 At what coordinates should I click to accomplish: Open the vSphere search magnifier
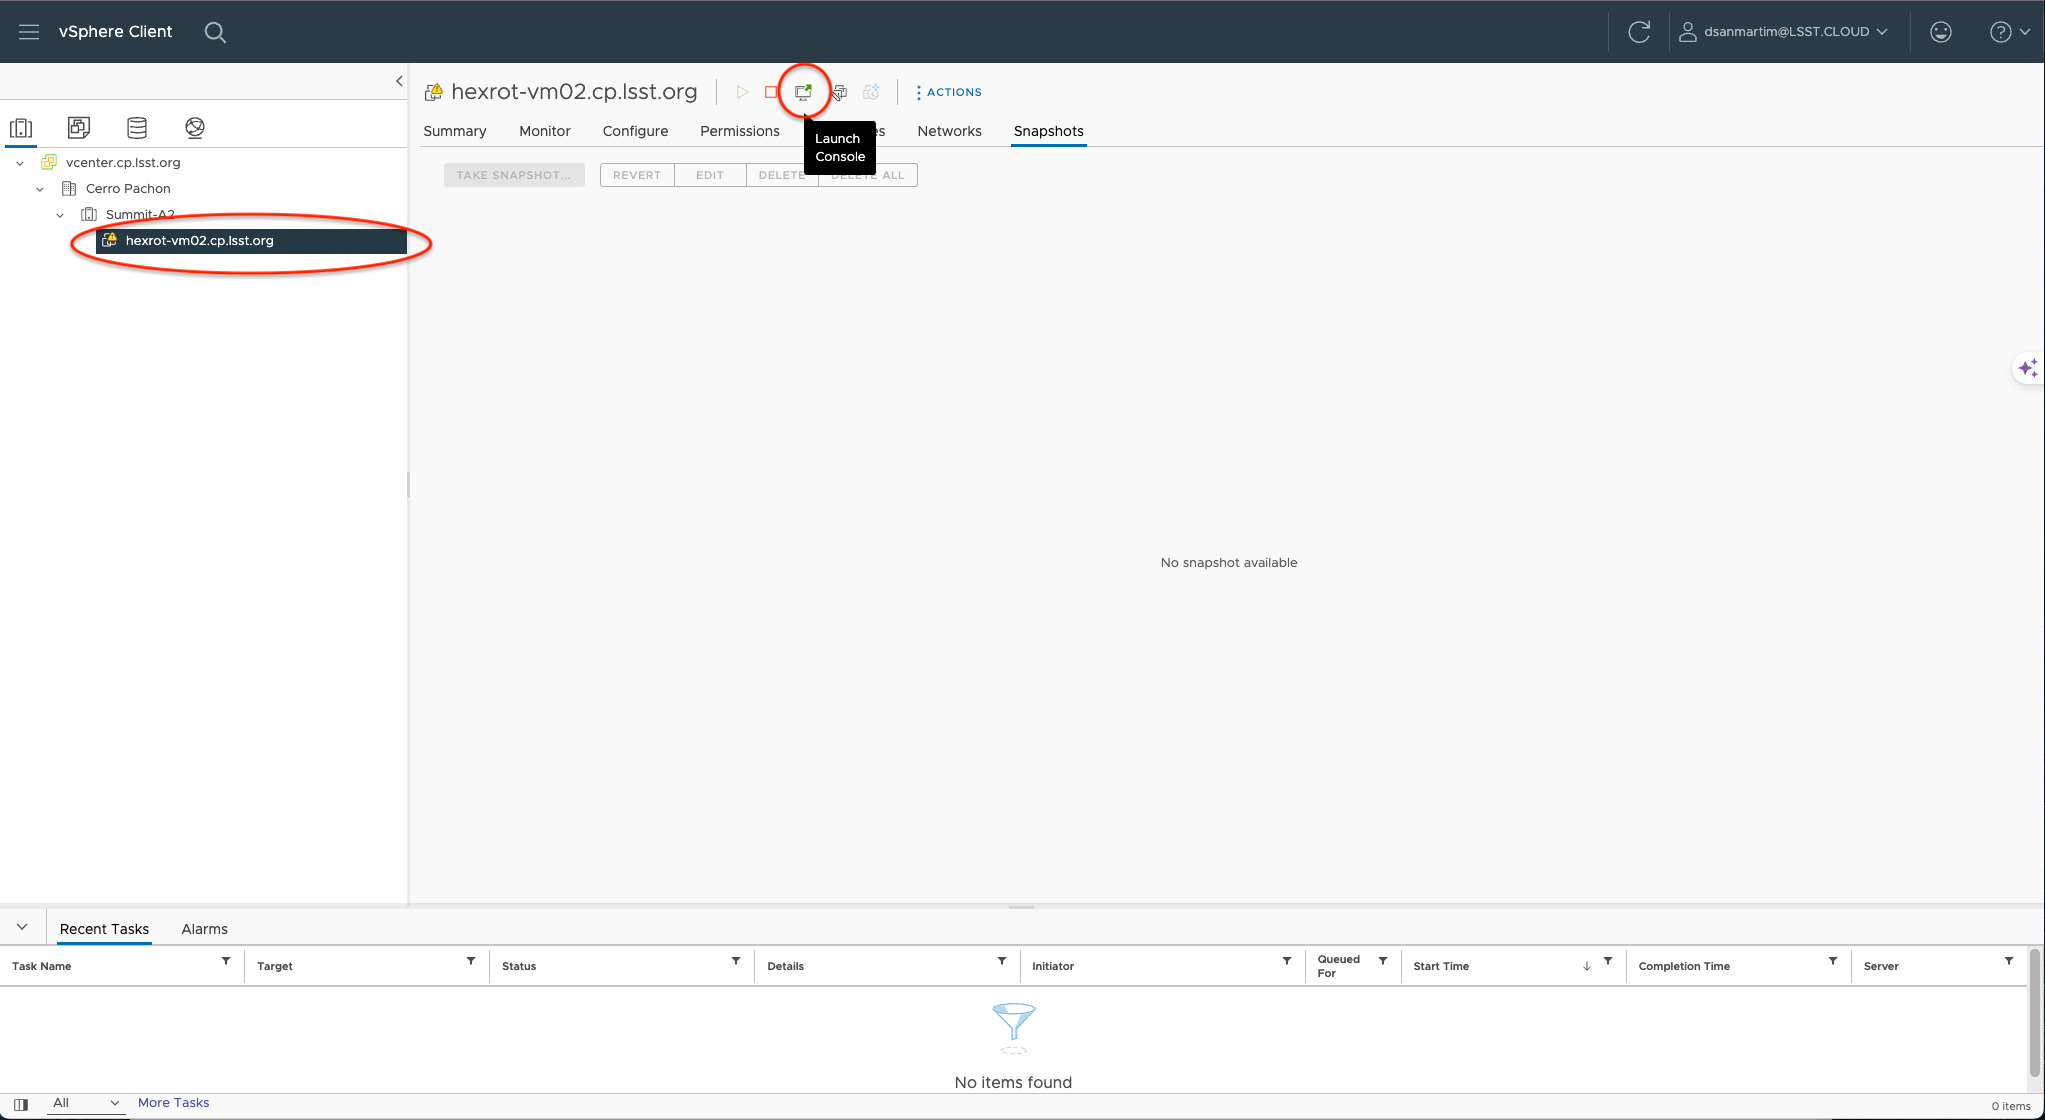click(215, 32)
